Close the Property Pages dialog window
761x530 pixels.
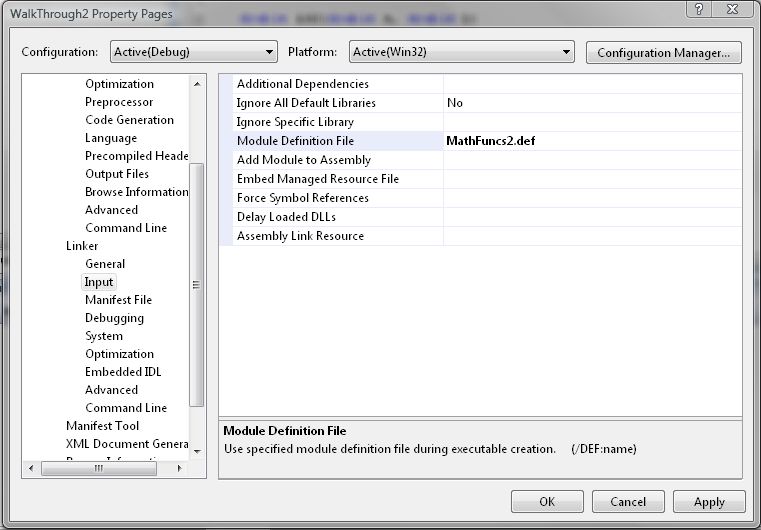tap(733, 9)
